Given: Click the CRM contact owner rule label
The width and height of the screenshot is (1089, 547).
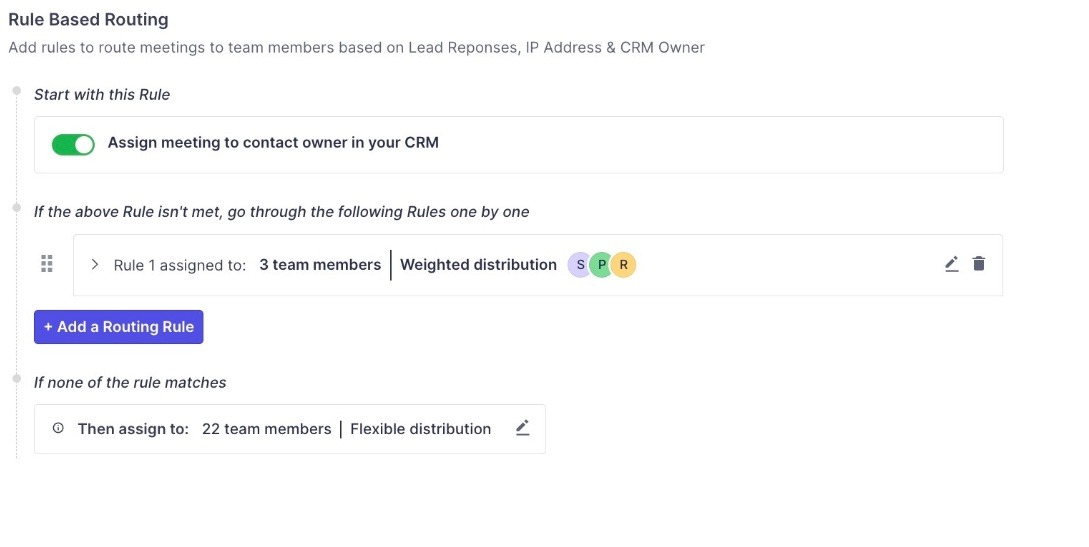Looking at the screenshot, I should point(273,143).
